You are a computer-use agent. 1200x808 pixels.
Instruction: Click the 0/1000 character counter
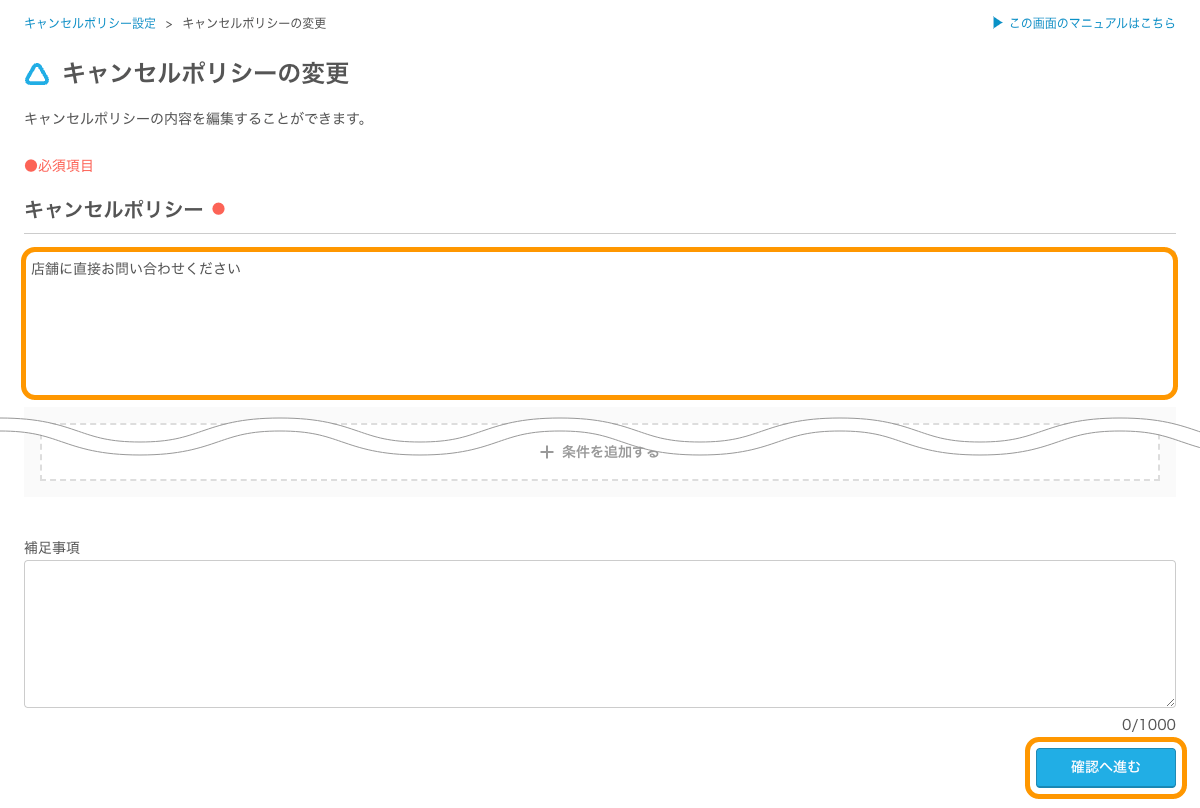click(x=1148, y=725)
